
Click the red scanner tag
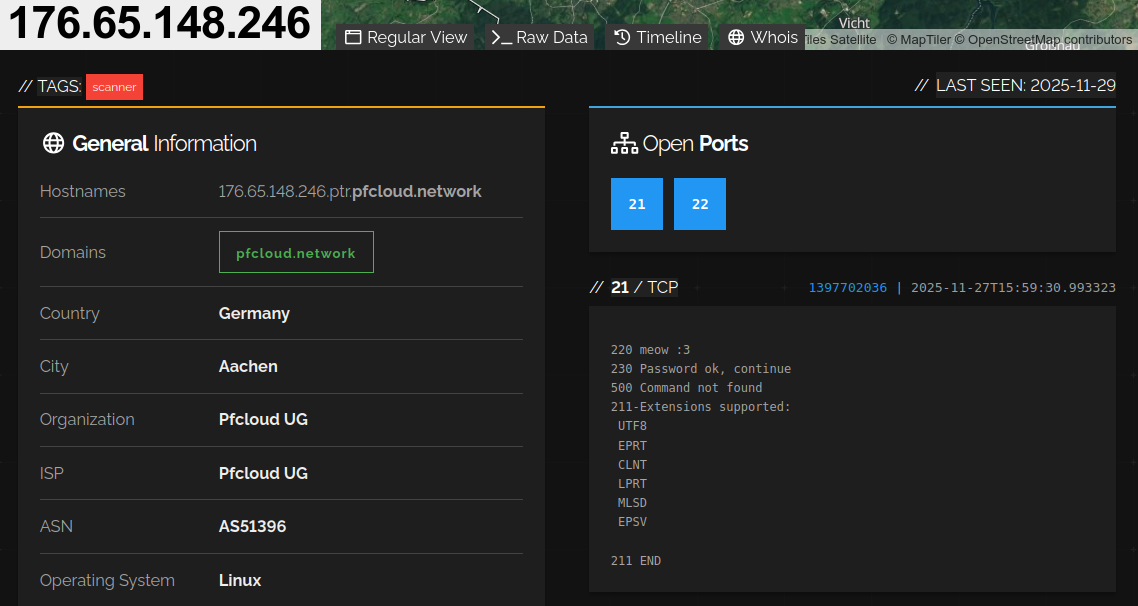click(113, 87)
